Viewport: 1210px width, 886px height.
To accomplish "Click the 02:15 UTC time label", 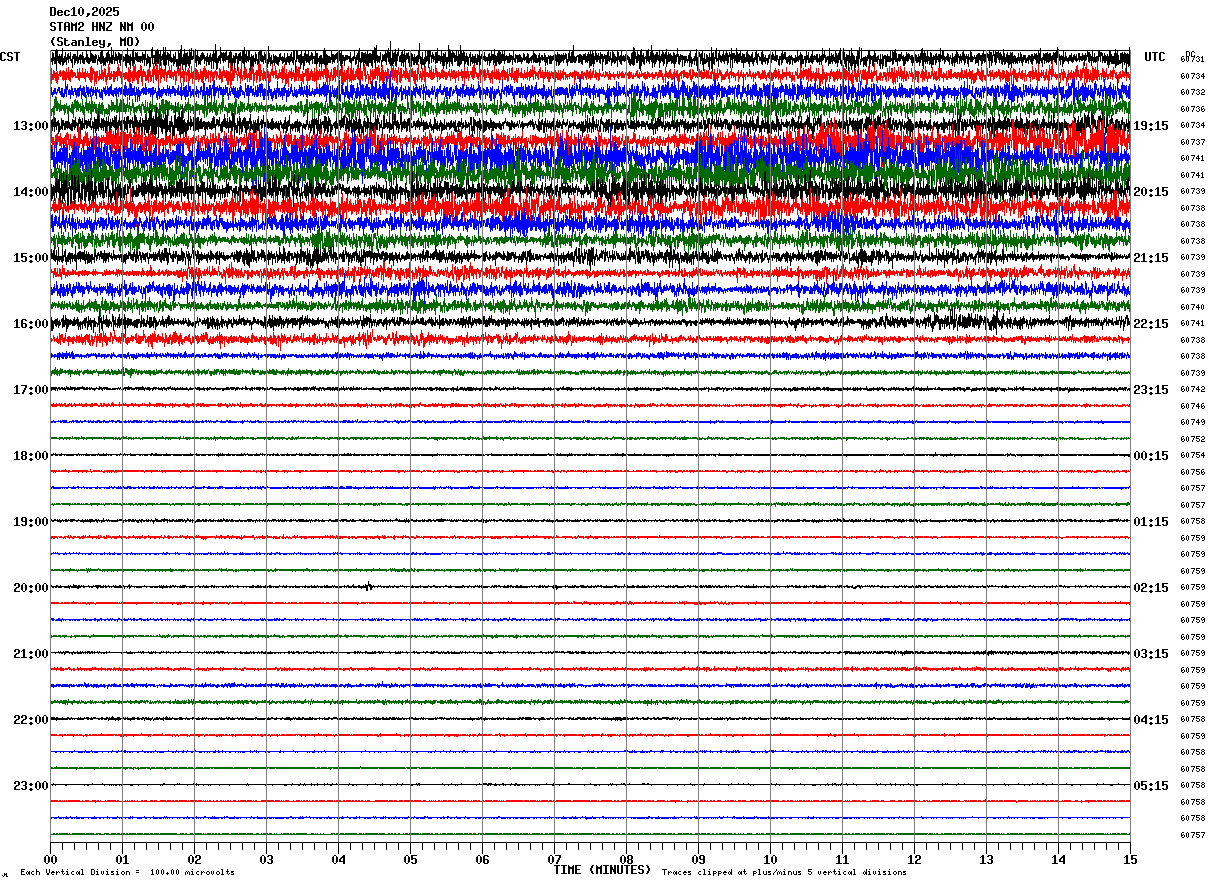I will pyautogui.click(x=1150, y=588).
